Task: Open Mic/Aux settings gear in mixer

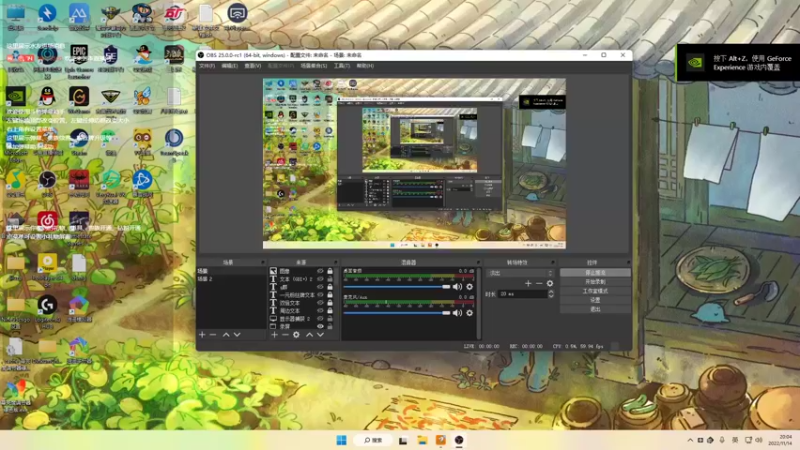Action: point(469,313)
